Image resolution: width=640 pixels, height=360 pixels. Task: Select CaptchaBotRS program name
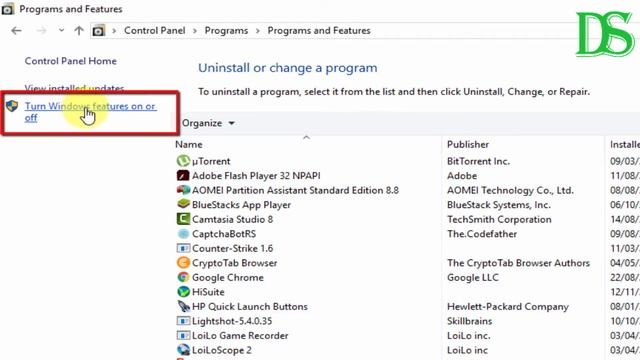tap(224, 234)
